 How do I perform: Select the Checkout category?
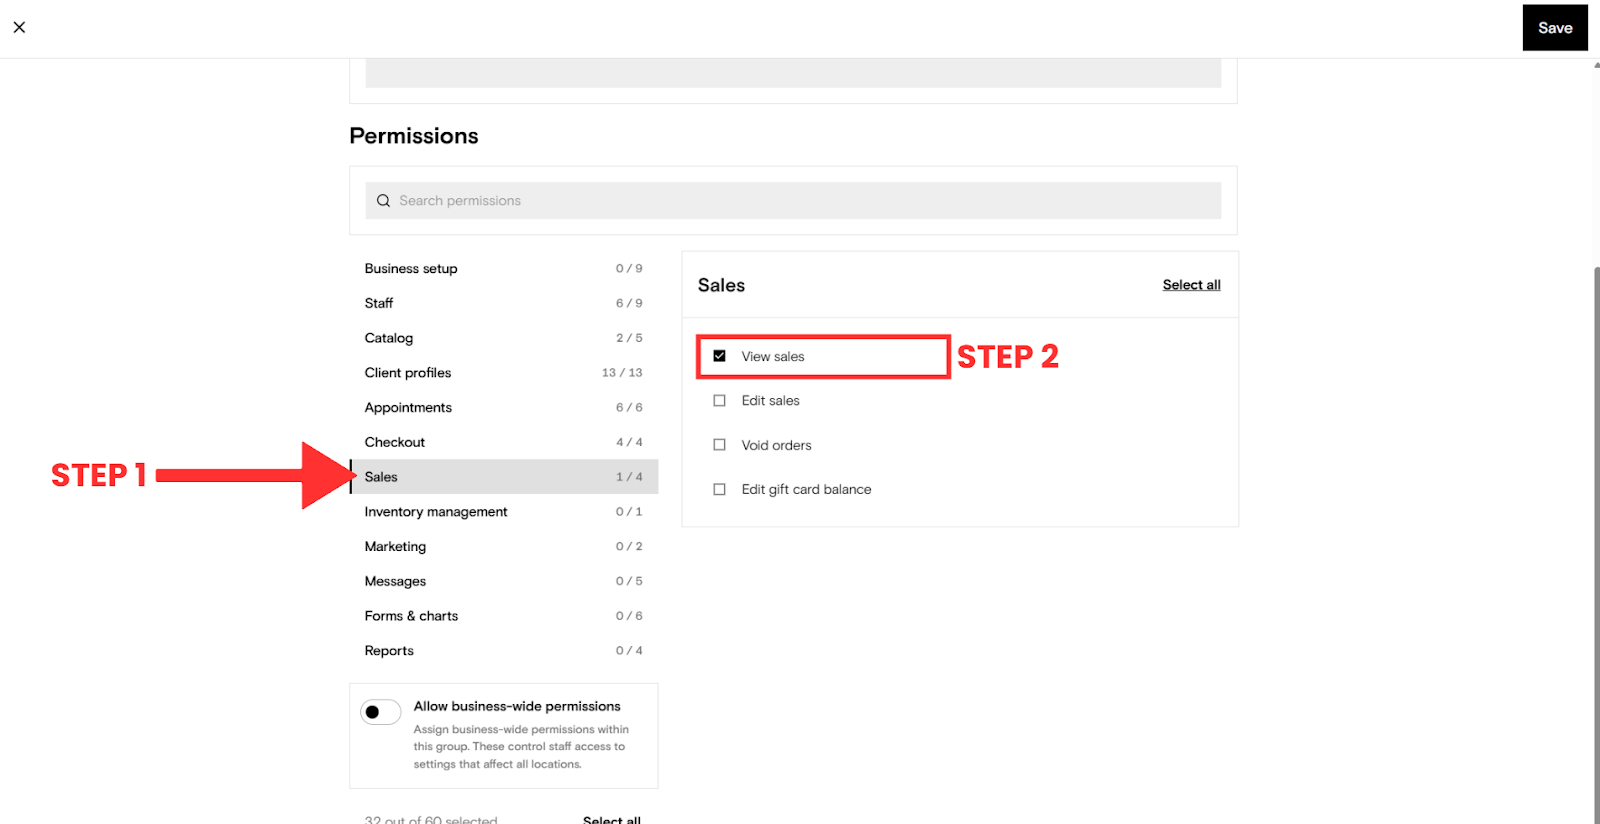pos(504,442)
